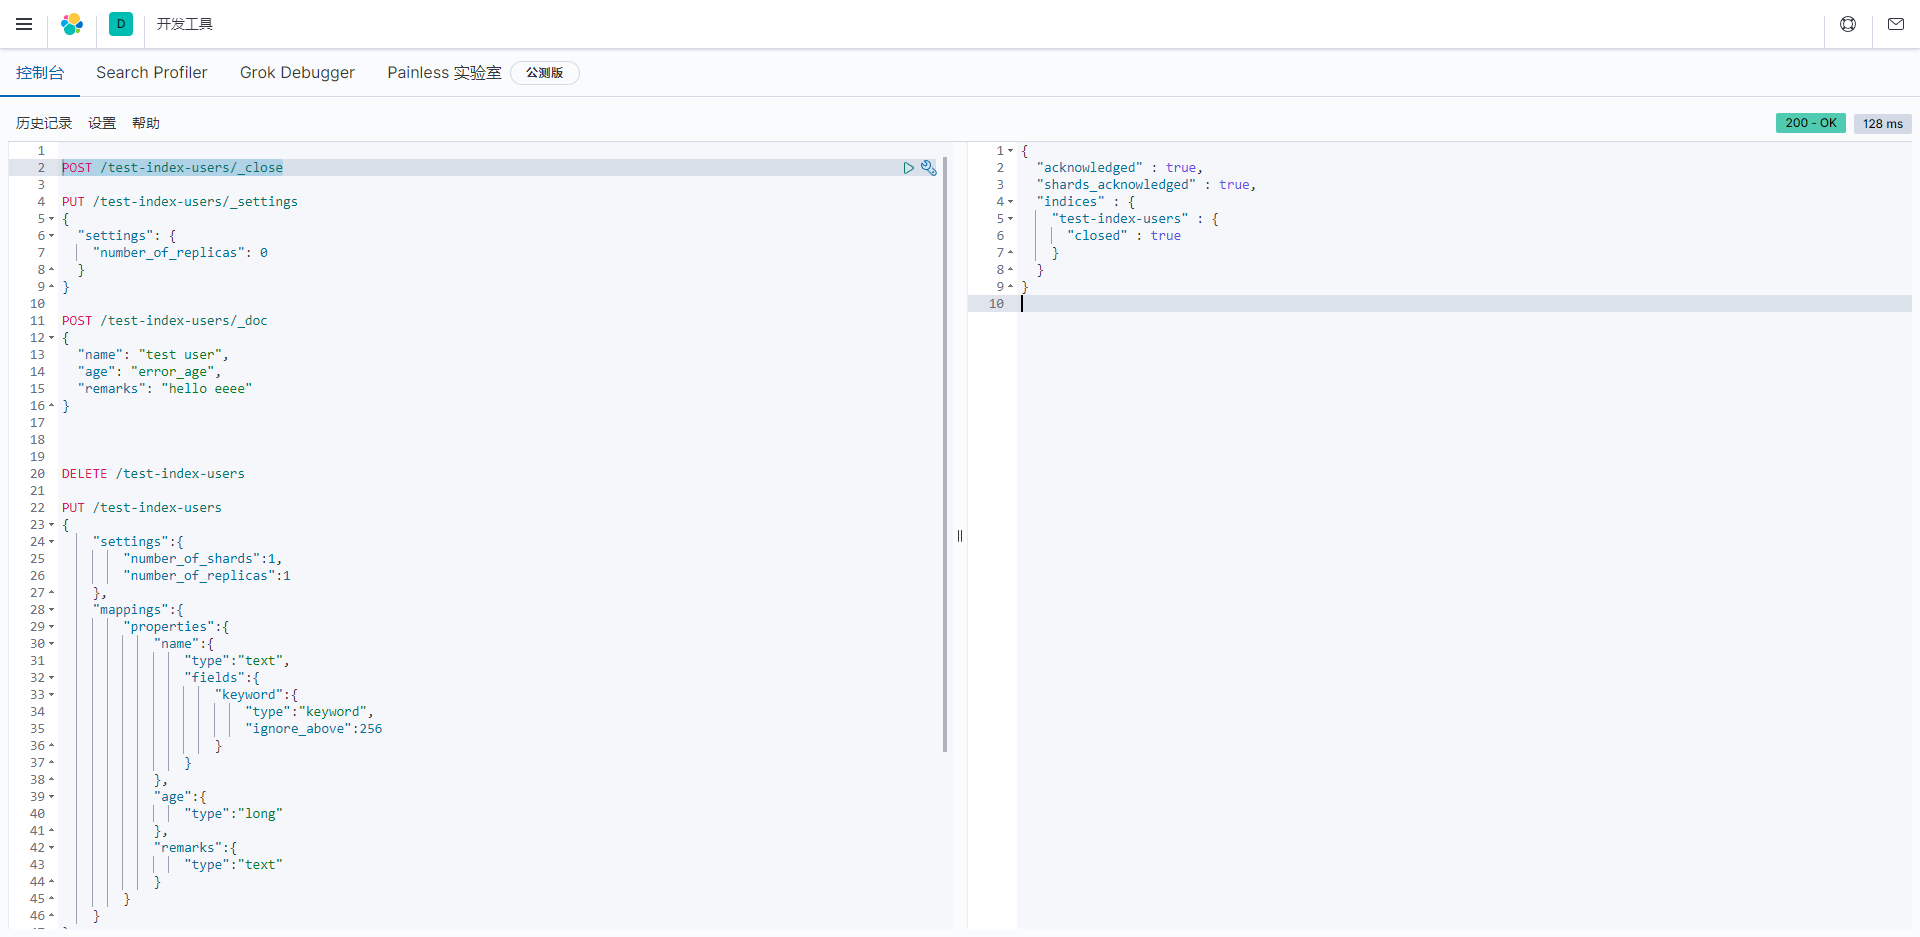This screenshot has width=1920, height=937.
Task: Click the 128 ms response time badge
Action: [x=1883, y=123]
